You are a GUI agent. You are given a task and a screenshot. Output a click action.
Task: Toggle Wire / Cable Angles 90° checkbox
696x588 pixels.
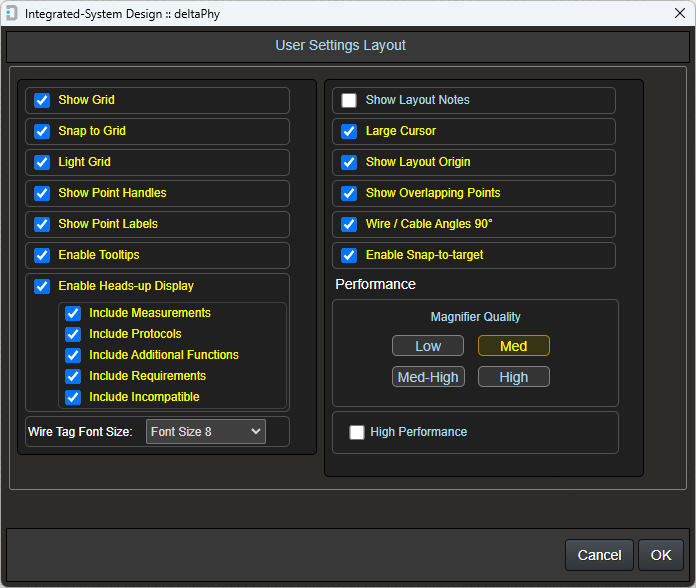tap(349, 225)
